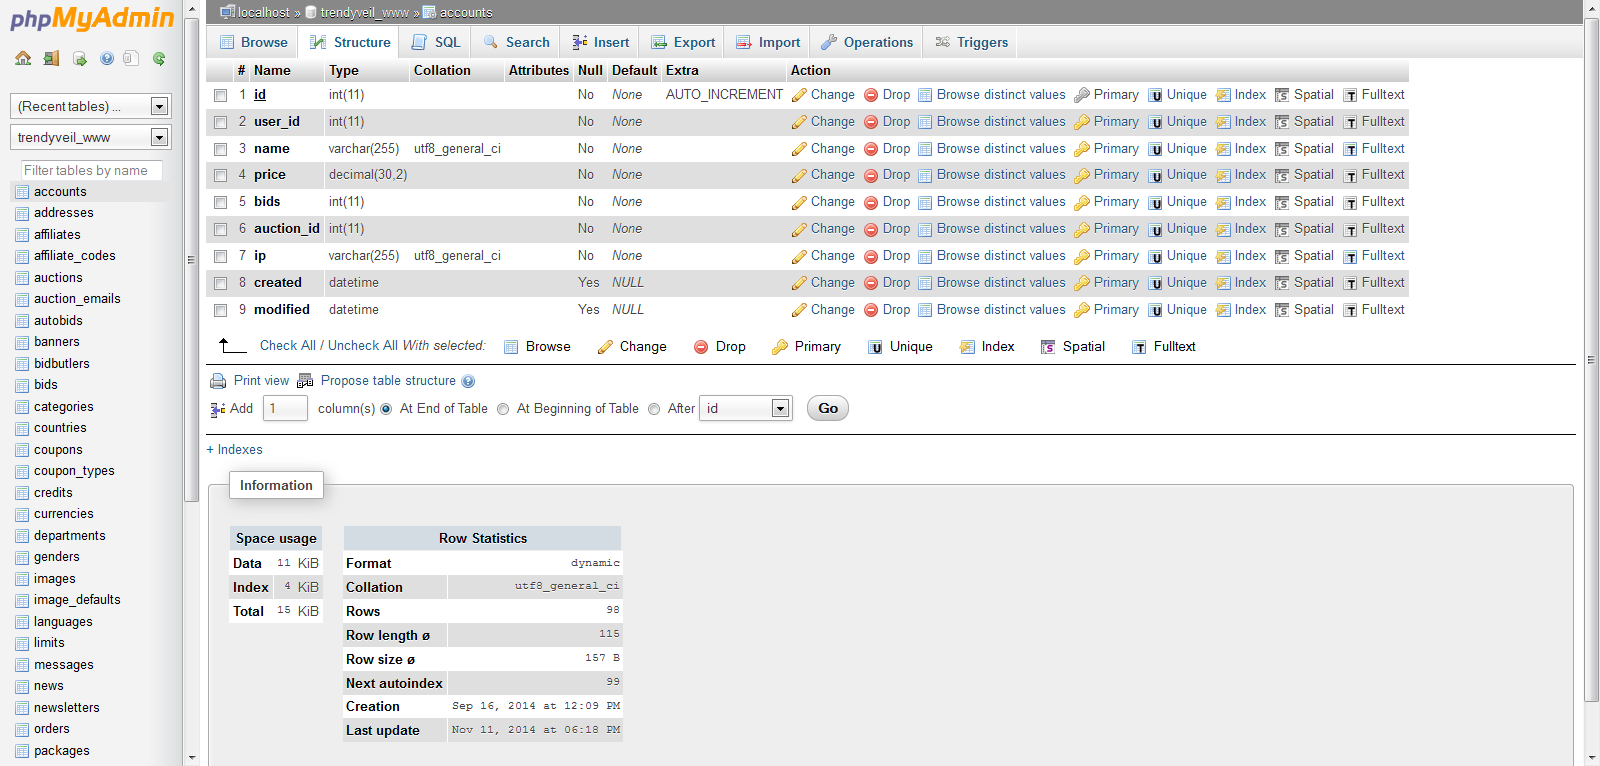Click the log out icon in sidebar
Screen dimensions: 1600x766
coord(51,58)
